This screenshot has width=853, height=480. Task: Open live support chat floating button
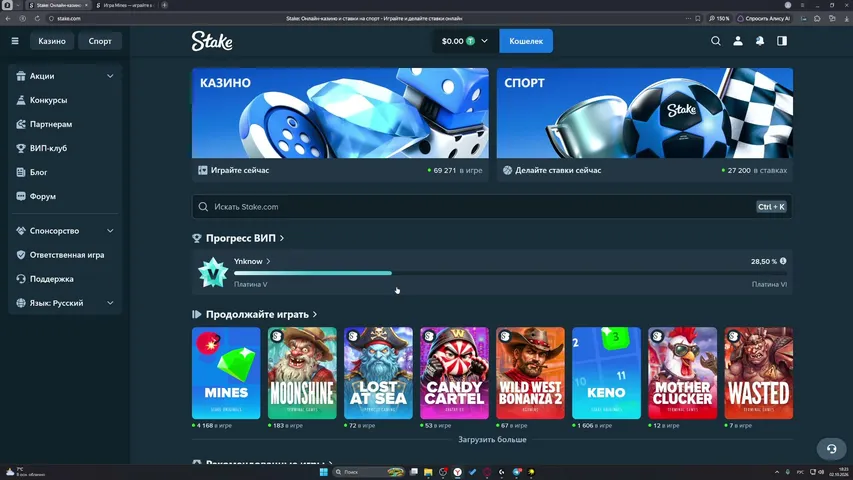tap(831, 449)
